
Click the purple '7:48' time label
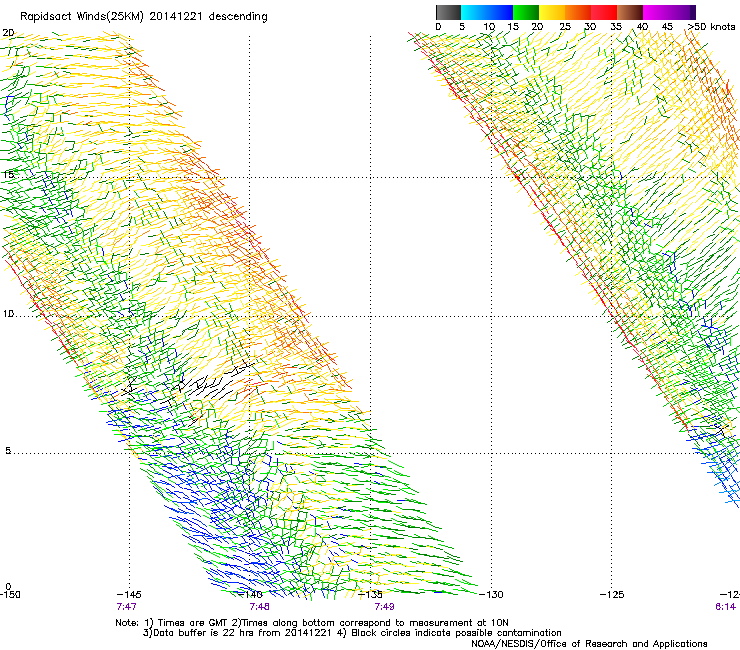coord(260,607)
